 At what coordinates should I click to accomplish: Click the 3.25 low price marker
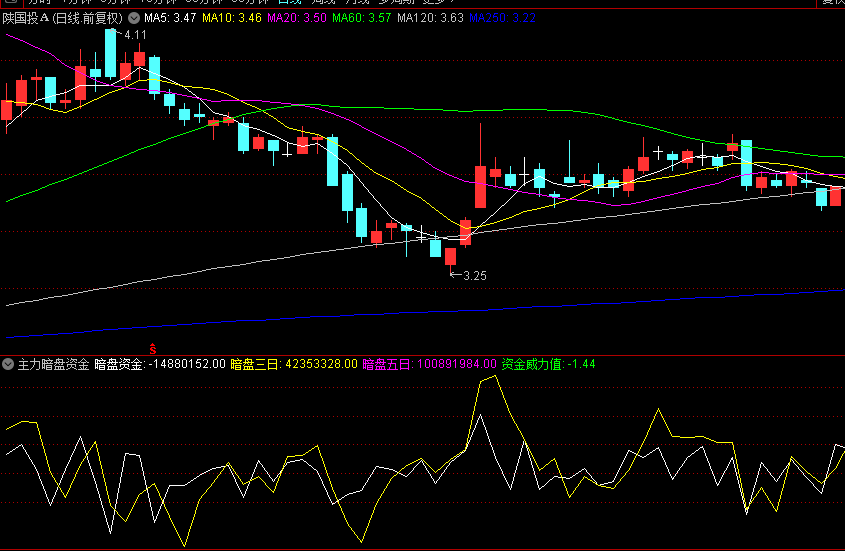pos(474,276)
